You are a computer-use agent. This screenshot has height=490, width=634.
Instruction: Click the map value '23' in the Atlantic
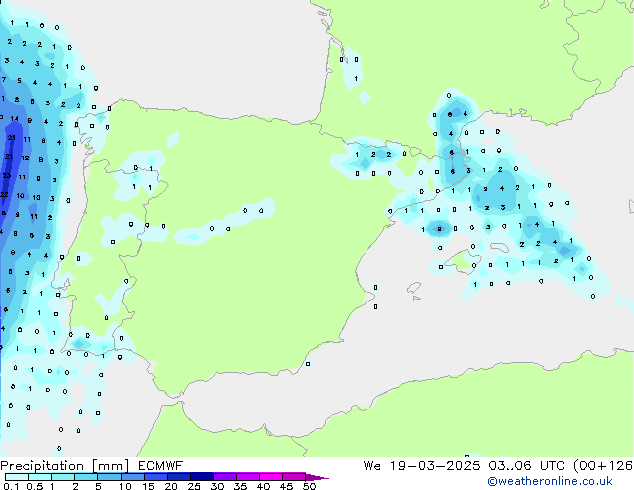[7, 175]
